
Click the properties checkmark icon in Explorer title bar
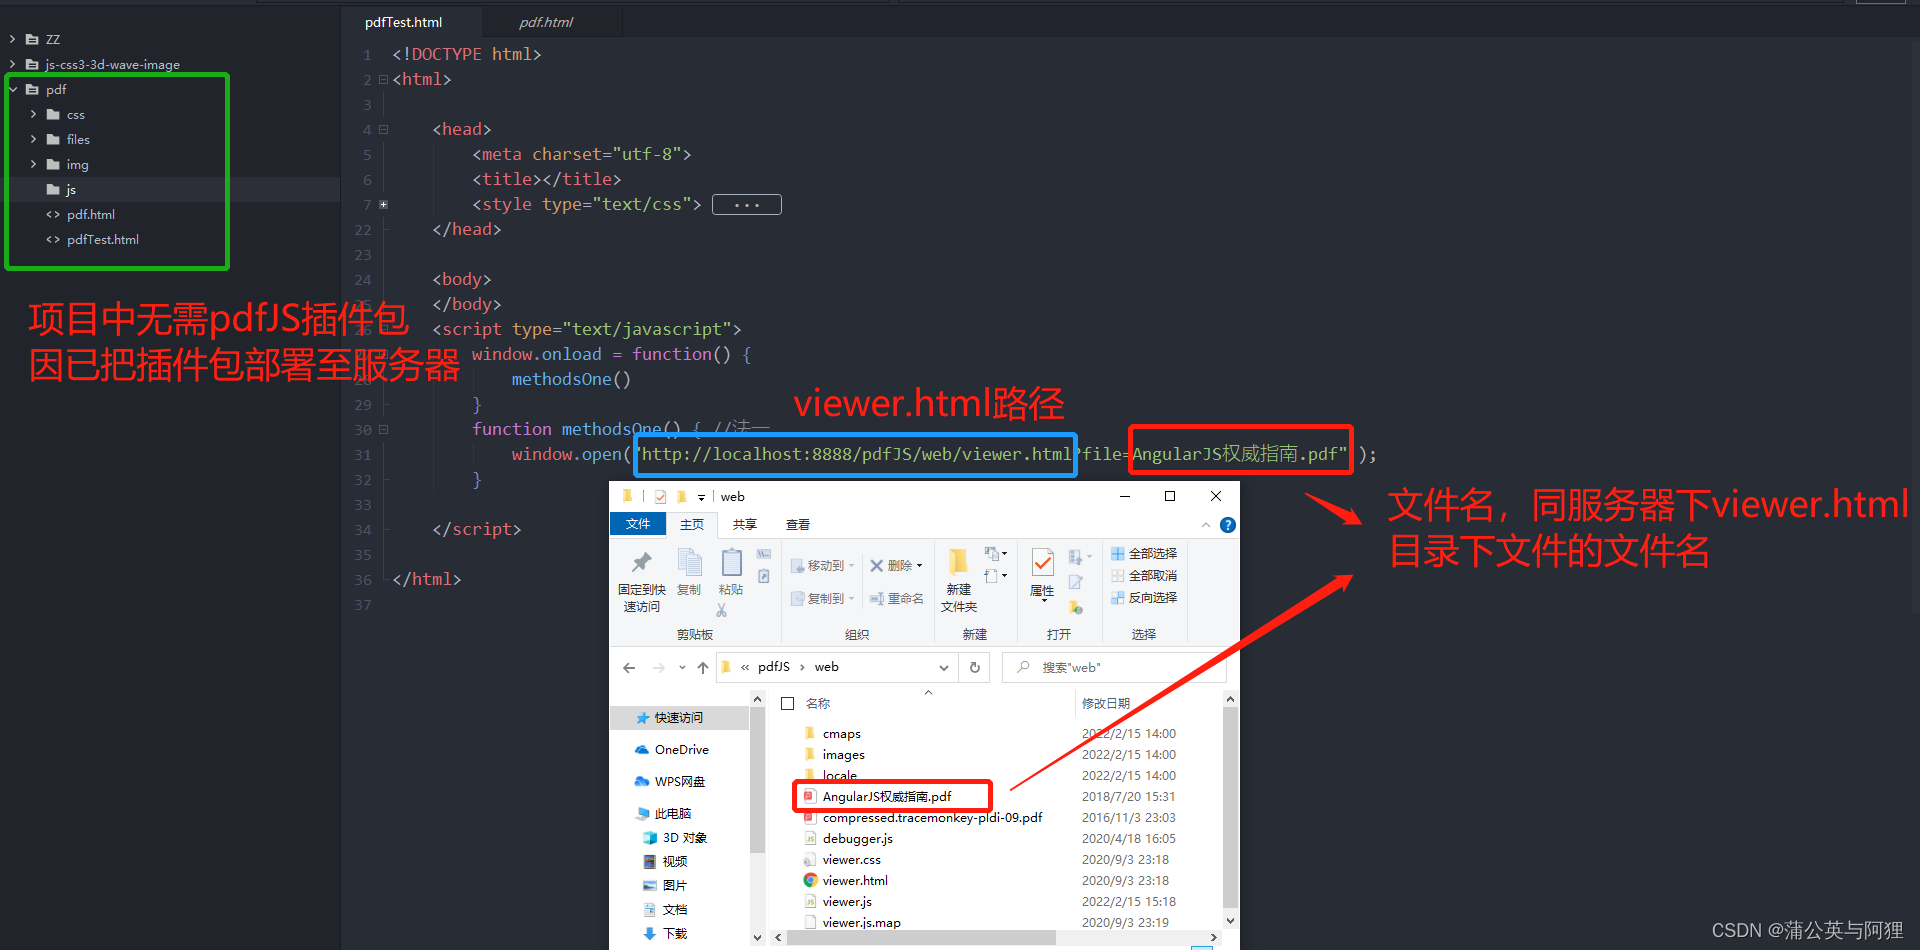pyautogui.click(x=660, y=496)
